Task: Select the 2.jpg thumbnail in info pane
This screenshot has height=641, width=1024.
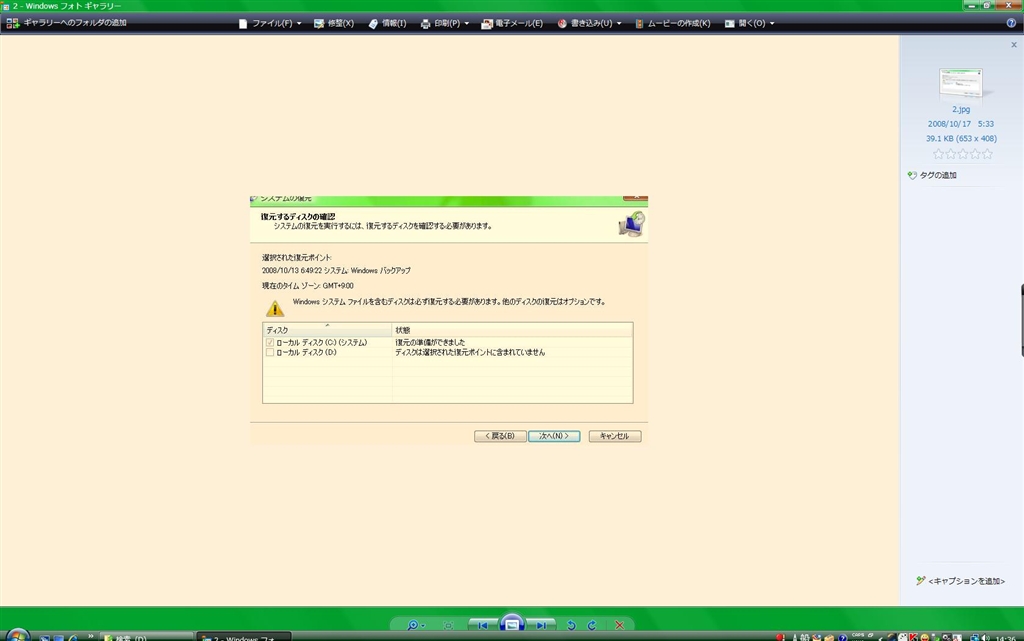Action: coord(961,84)
